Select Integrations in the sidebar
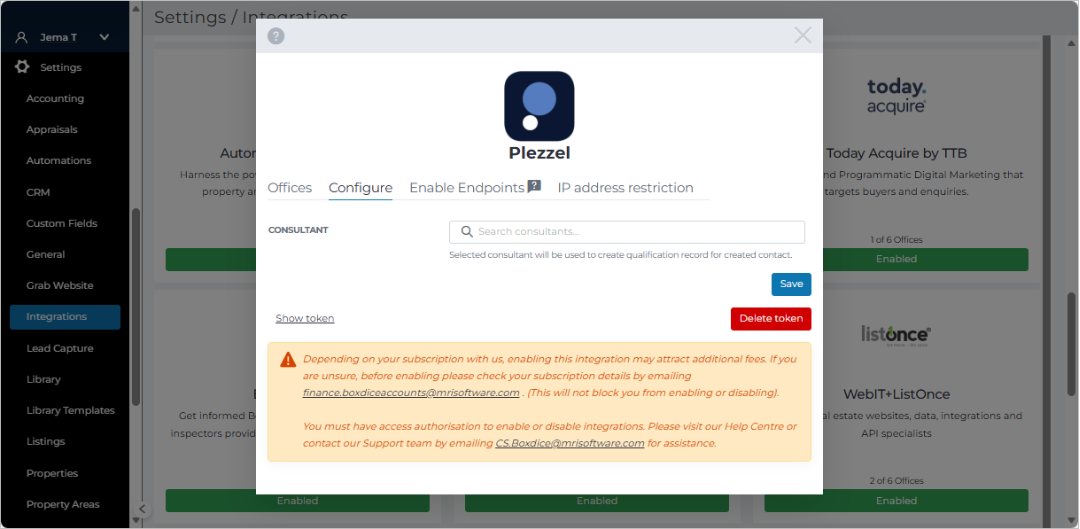This screenshot has height=529, width=1080. [x=65, y=317]
